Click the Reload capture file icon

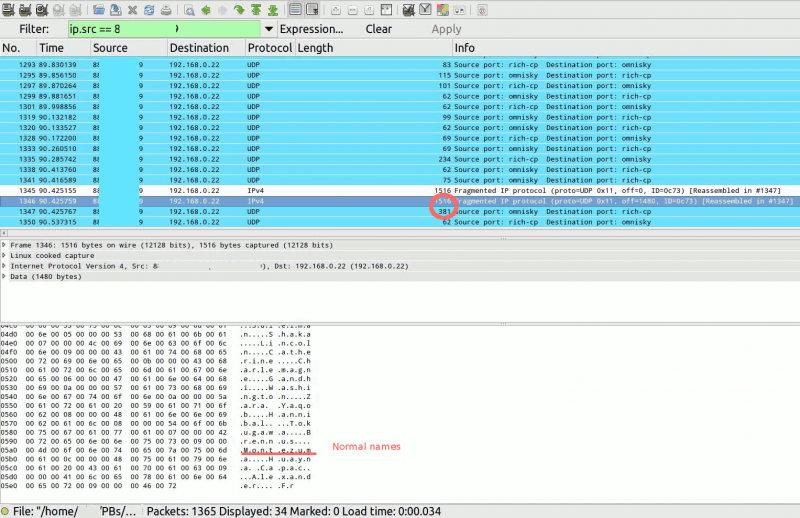click(148, 9)
